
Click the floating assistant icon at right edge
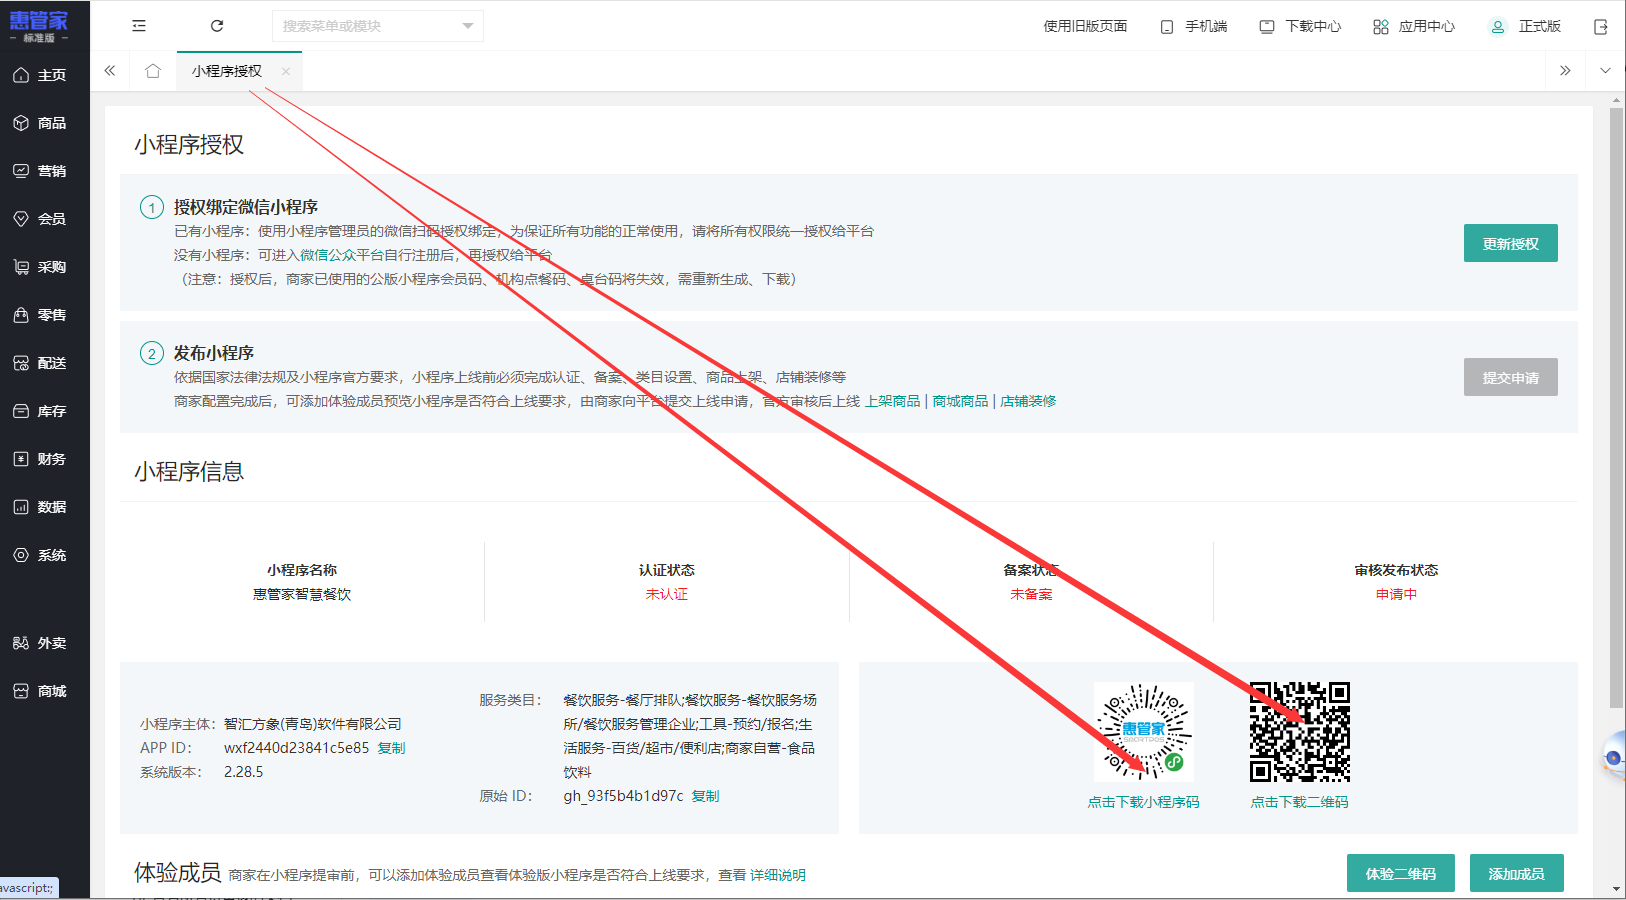click(x=1614, y=757)
